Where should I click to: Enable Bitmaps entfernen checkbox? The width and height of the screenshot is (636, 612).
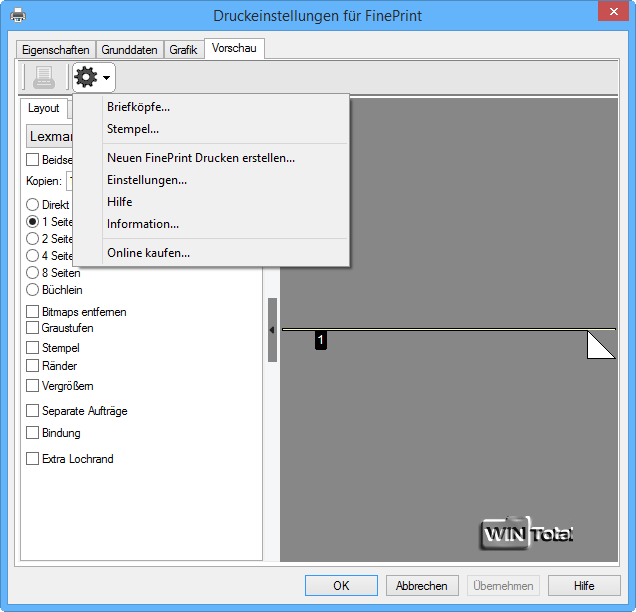[32, 312]
